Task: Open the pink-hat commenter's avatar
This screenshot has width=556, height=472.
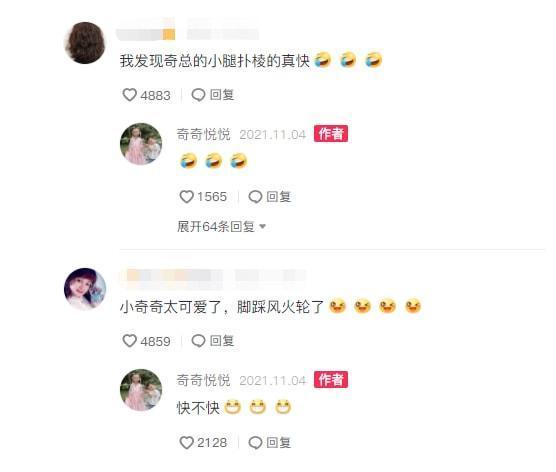Action: tap(85, 289)
